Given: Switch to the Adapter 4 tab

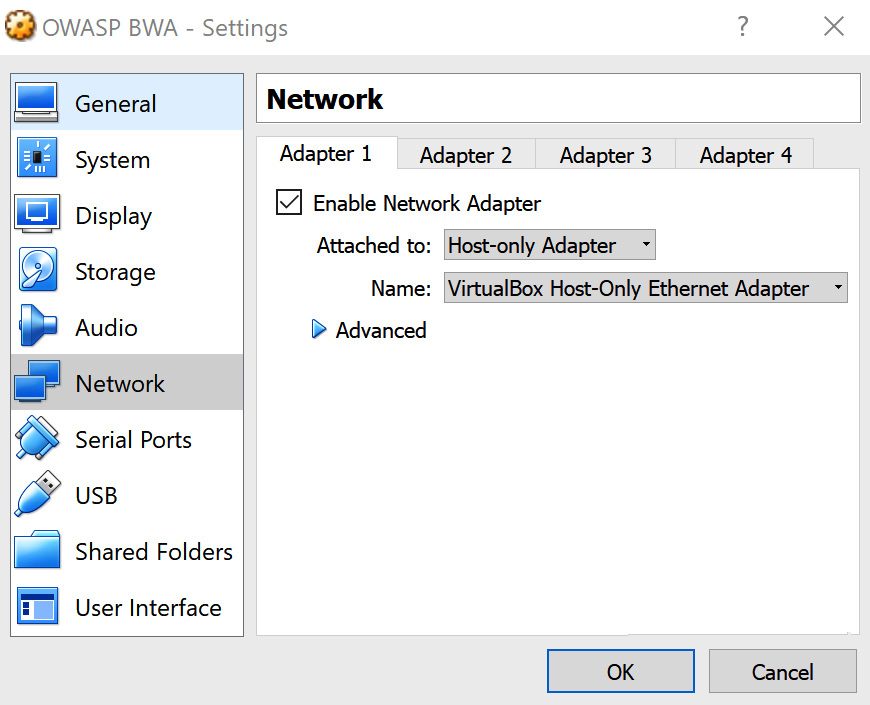Looking at the screenshot, I should 745,155.
